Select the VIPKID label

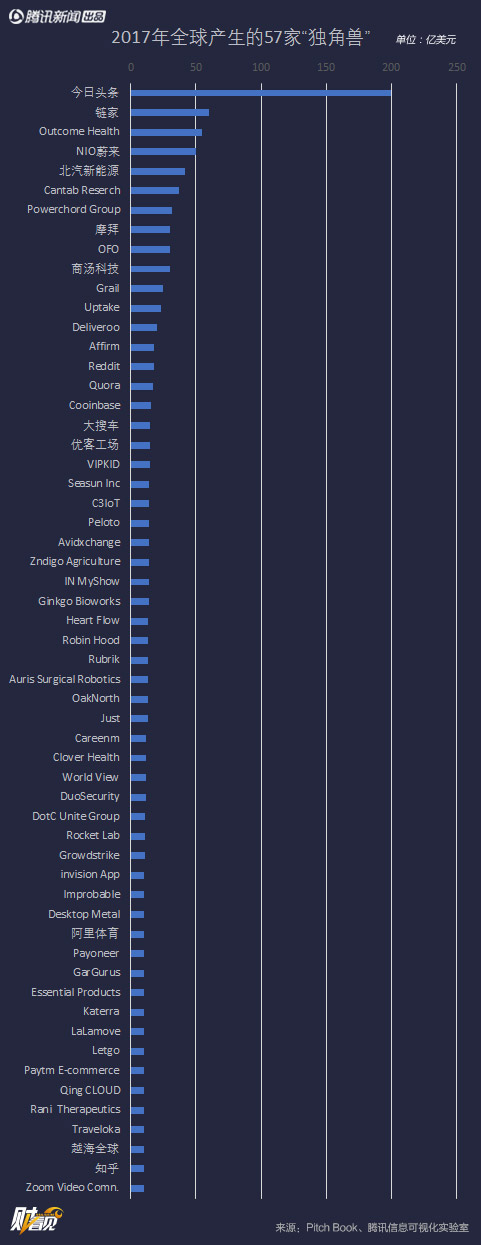point(102,464)
